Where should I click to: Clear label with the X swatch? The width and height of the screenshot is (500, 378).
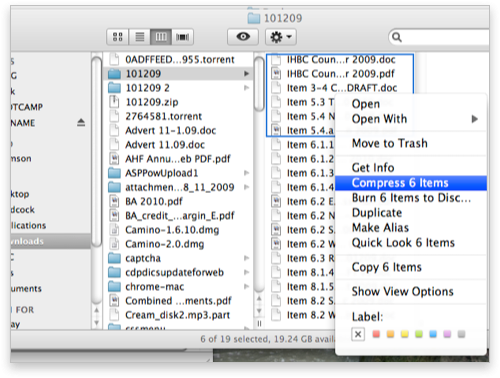(358, 334)
